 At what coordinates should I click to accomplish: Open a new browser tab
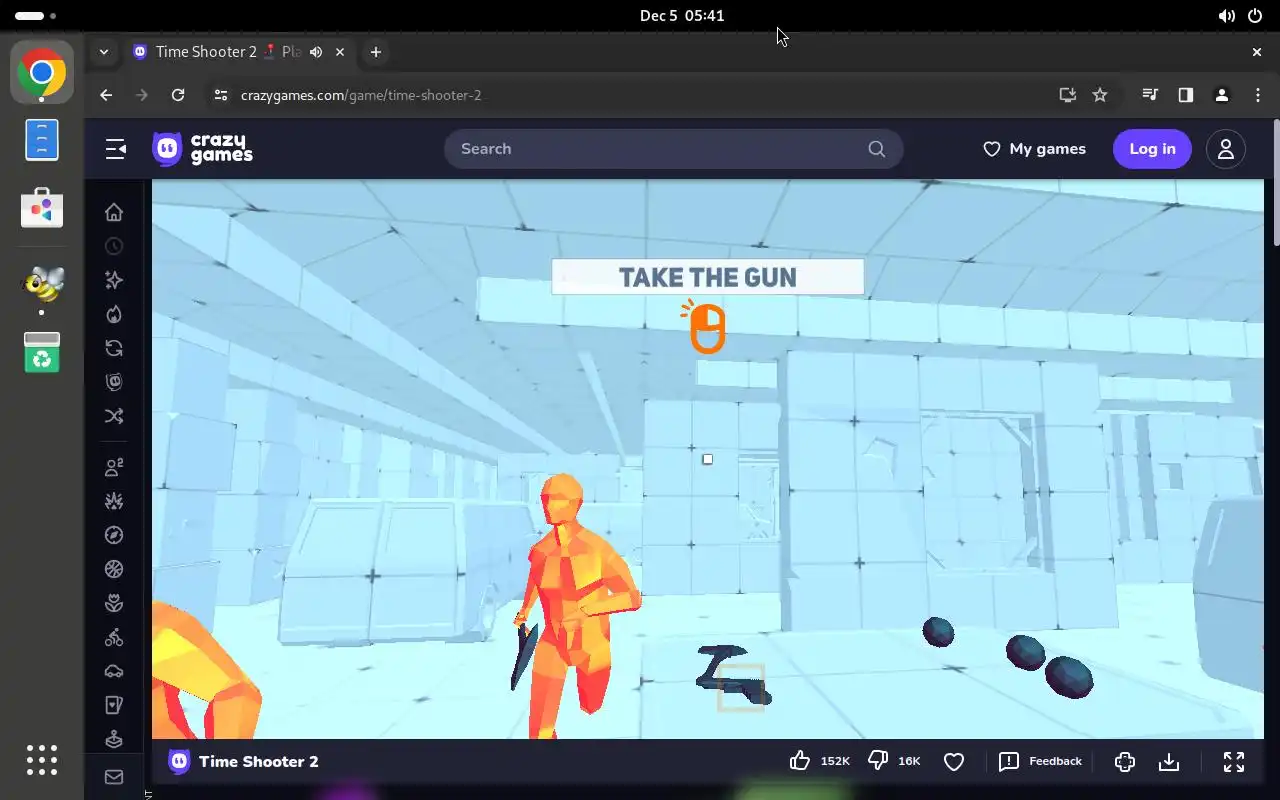pos(376,52)
